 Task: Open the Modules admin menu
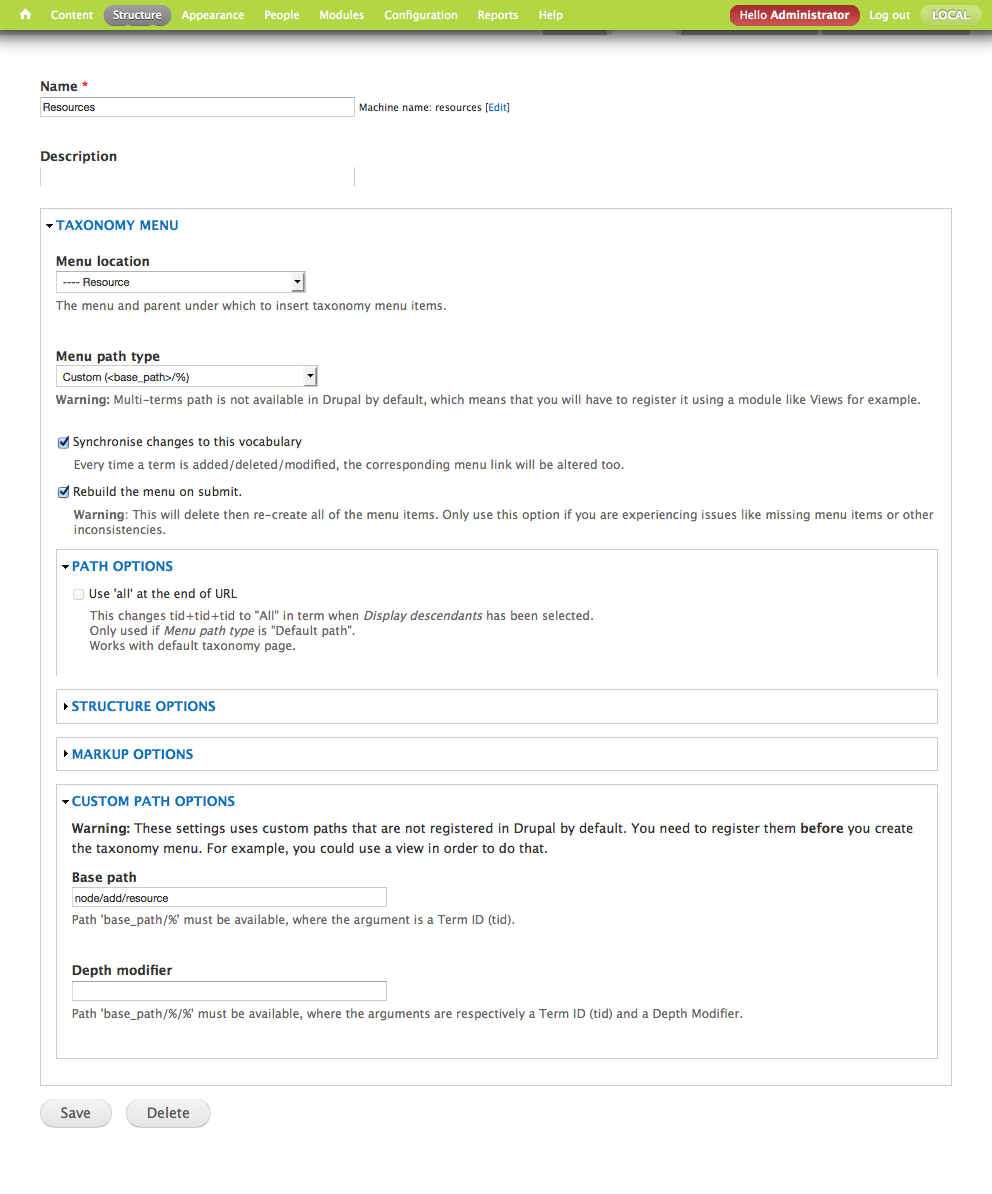pyautogui.click(x=341, y=15)
